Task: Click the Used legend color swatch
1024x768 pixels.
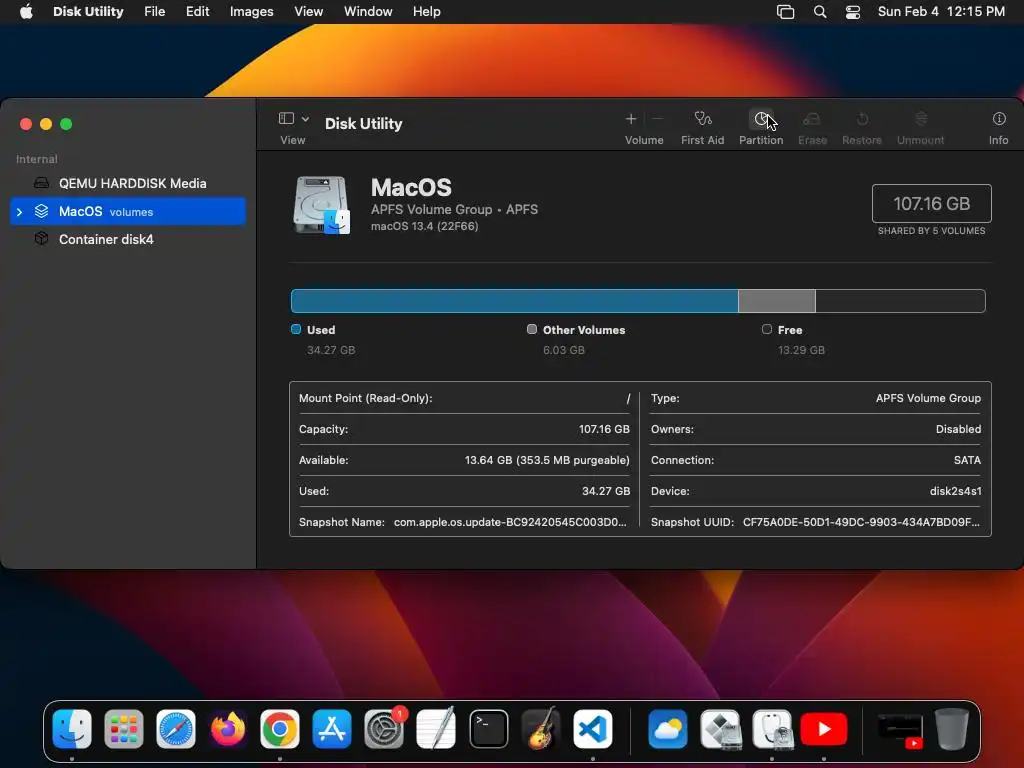Action: (x=296, y=329)
